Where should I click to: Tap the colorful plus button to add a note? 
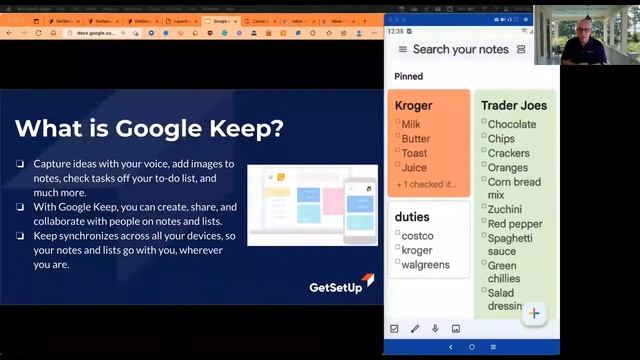point(534,313)
